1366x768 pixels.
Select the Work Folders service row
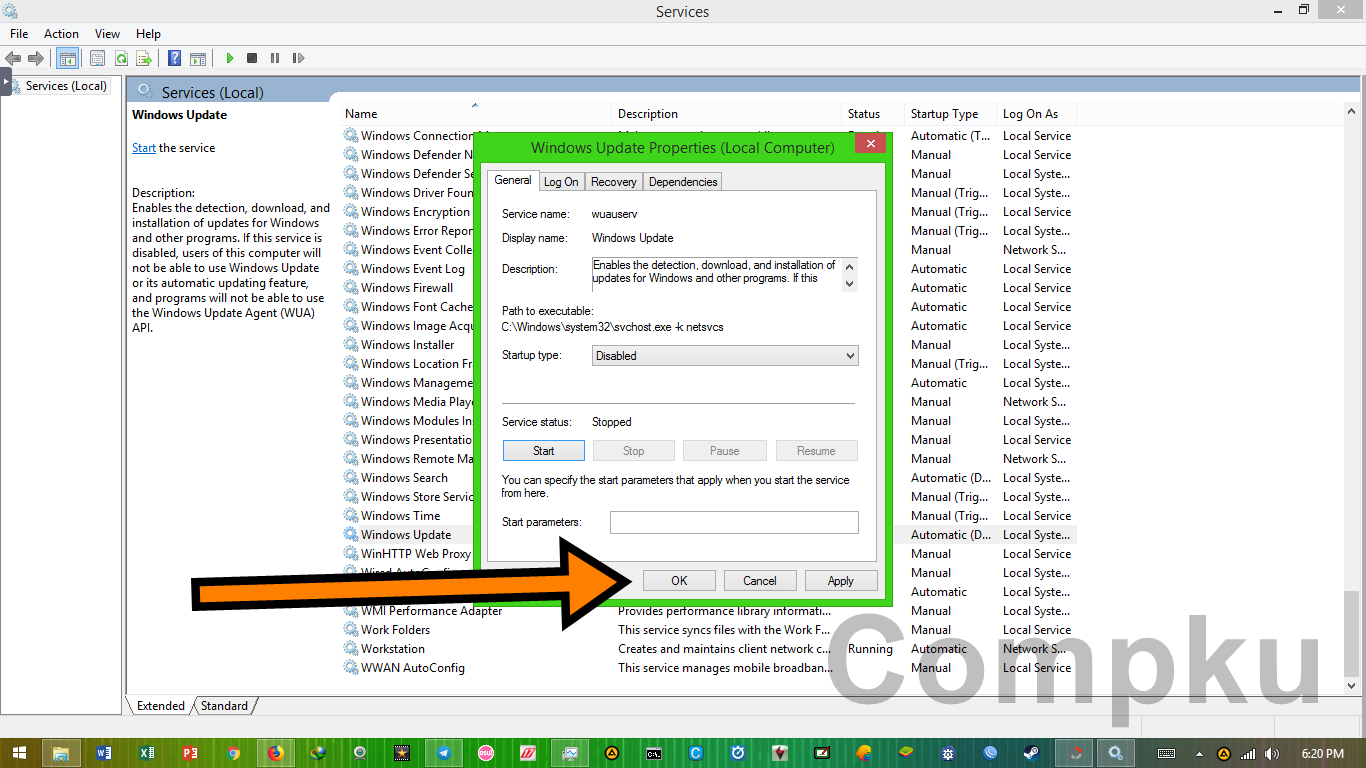click(709, 630)
